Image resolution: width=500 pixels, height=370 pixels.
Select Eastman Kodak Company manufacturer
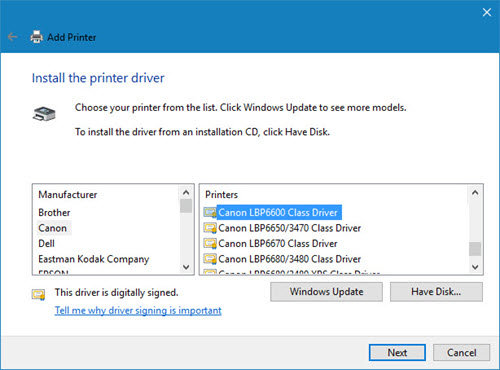point(94,259)
